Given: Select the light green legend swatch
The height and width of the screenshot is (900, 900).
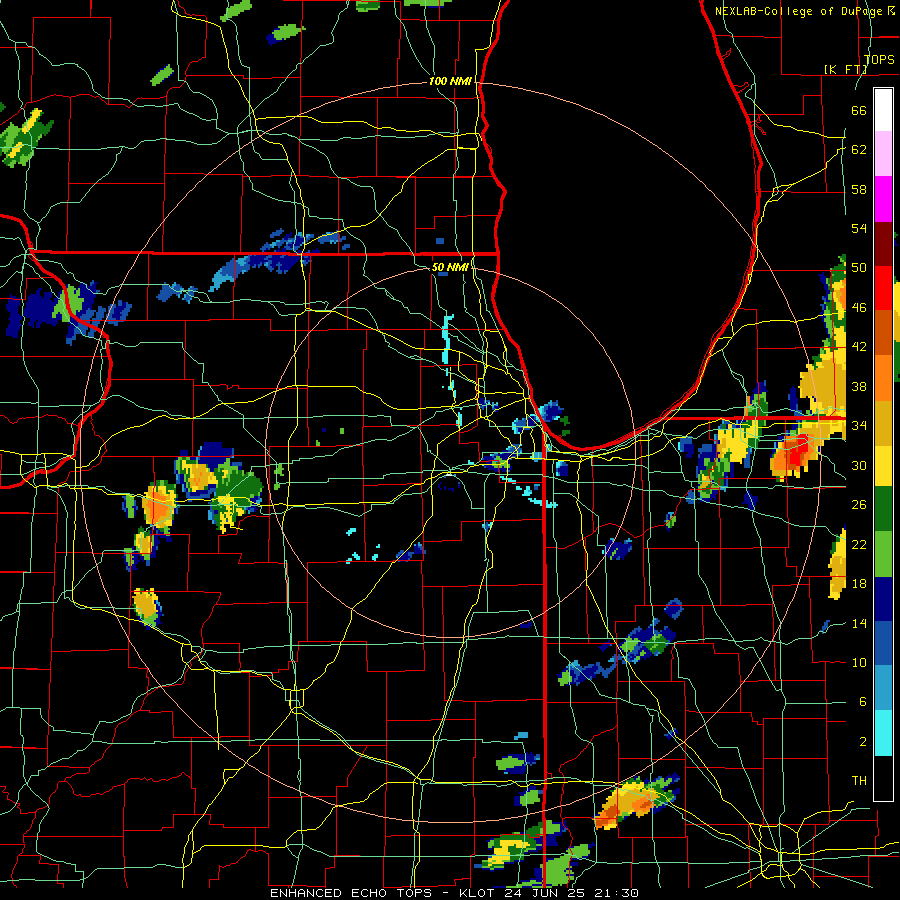Looking at the screenshot, I should 883,554.
